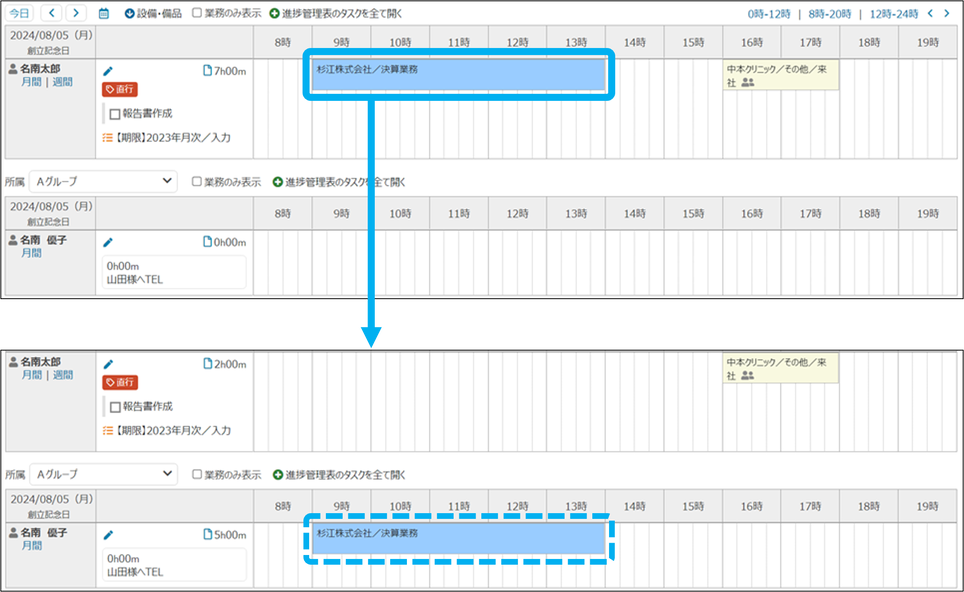Open the 中本クリニック schedule in top timeline
This screenshot has width=964, height=592.
click(x=781, y=76)
